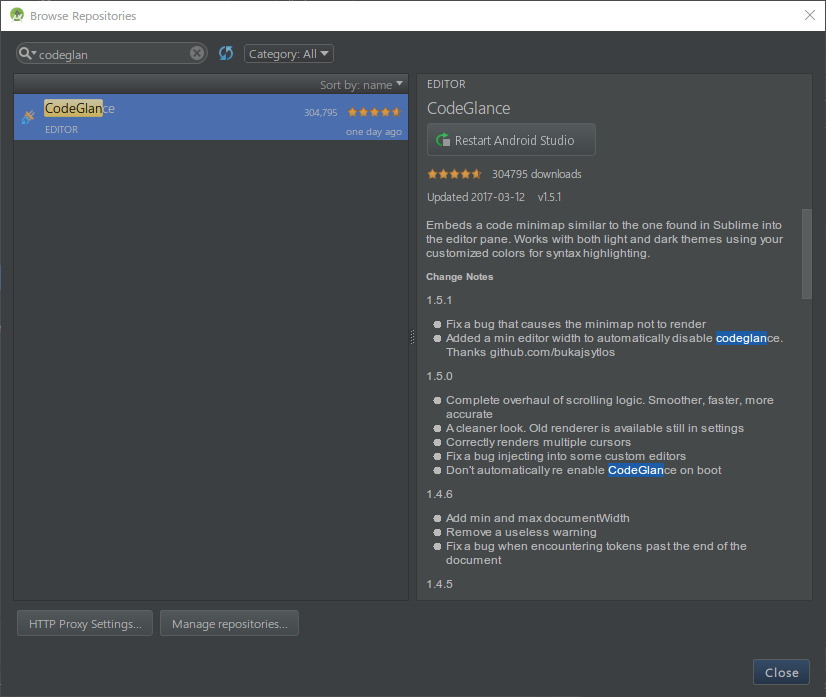This screenshot has height=697, width=826.
Task: Click 'Updated 2017-03-12' text
Action: (476, 197)
